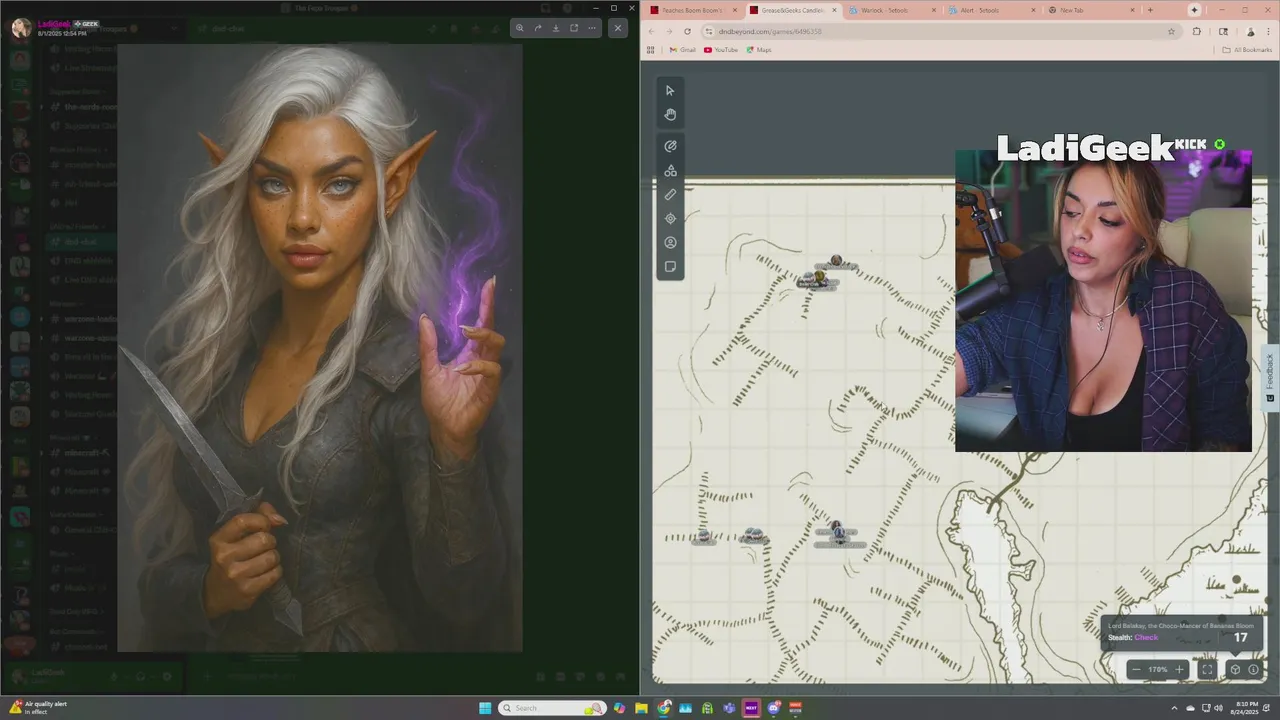Select the ruler measure tool

(x=670, y=195)
